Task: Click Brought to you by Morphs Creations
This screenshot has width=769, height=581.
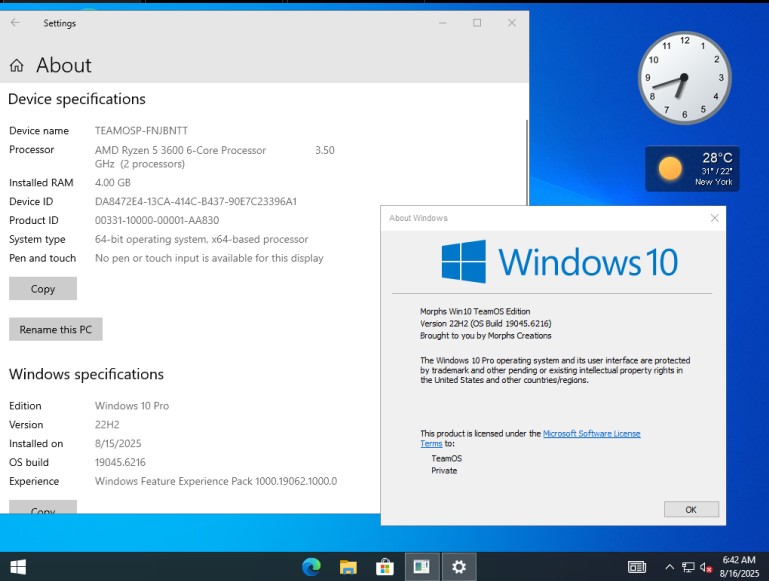Action: coord(486,336)
